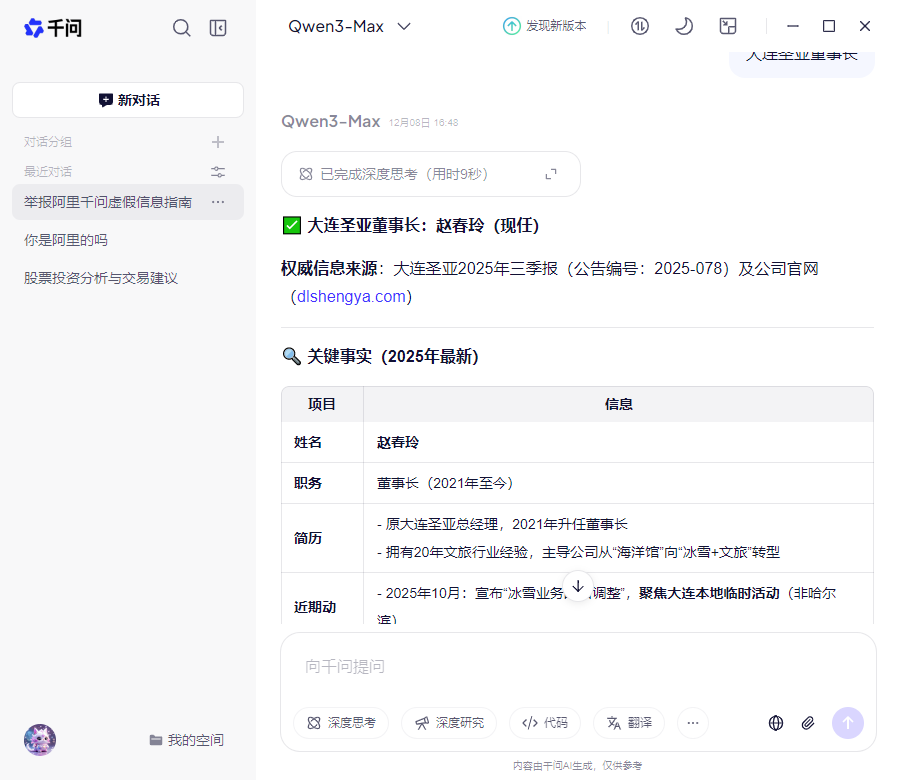Click the green checkmark emoji in heading

click(292, 225)
